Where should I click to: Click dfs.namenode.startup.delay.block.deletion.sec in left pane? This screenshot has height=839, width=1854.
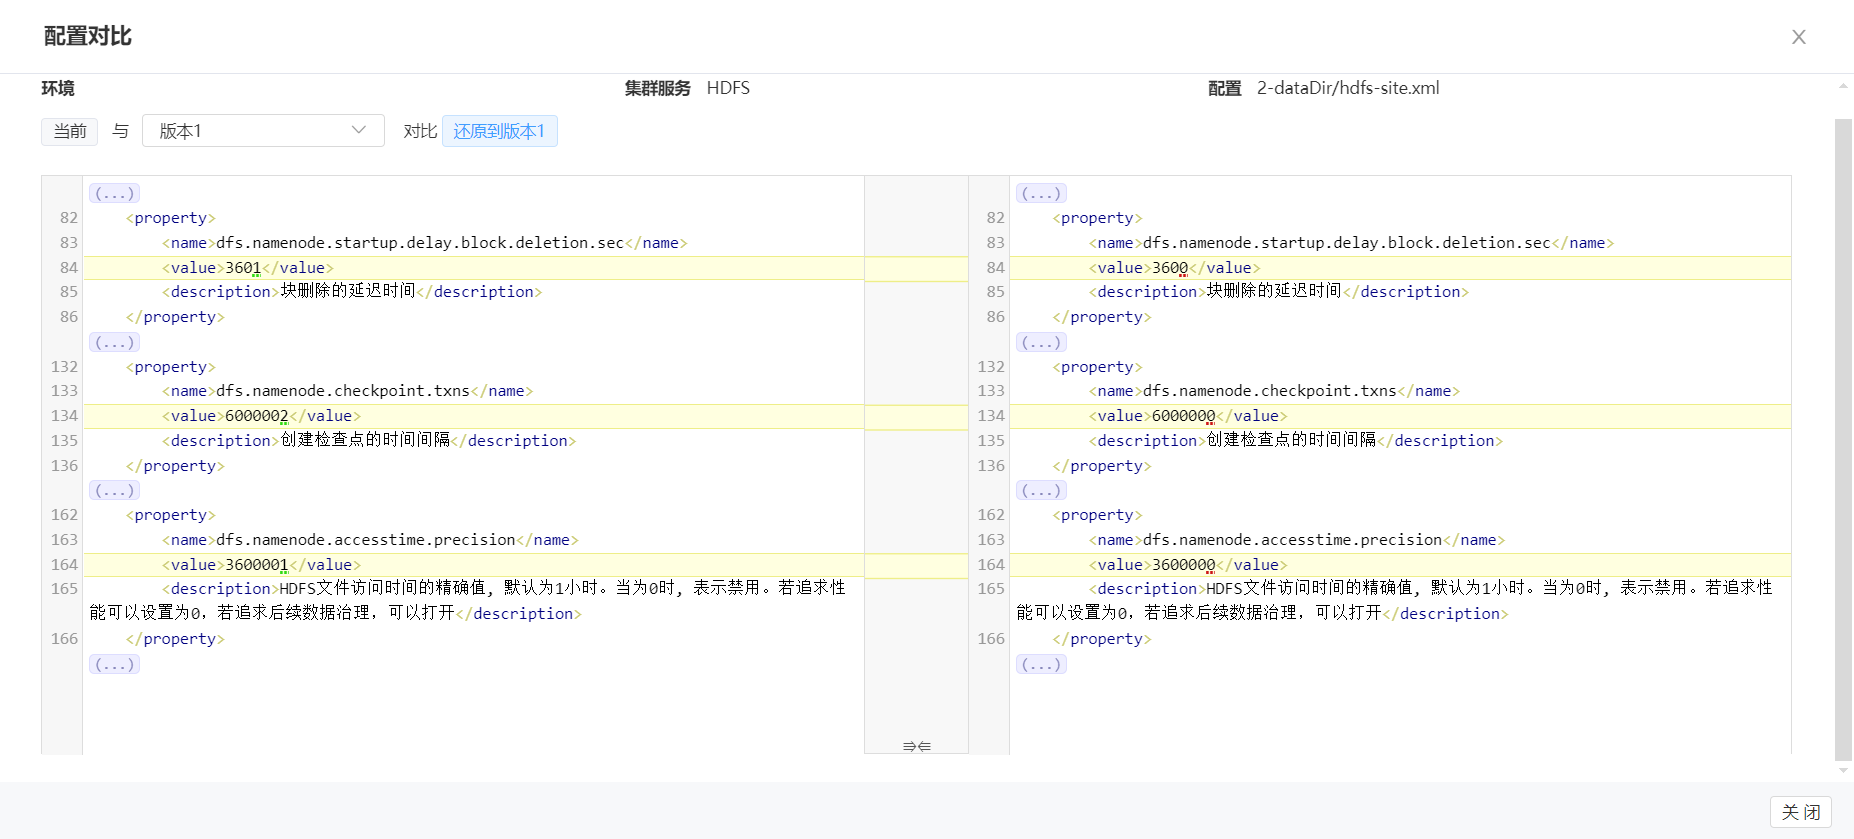pos(420,243)
